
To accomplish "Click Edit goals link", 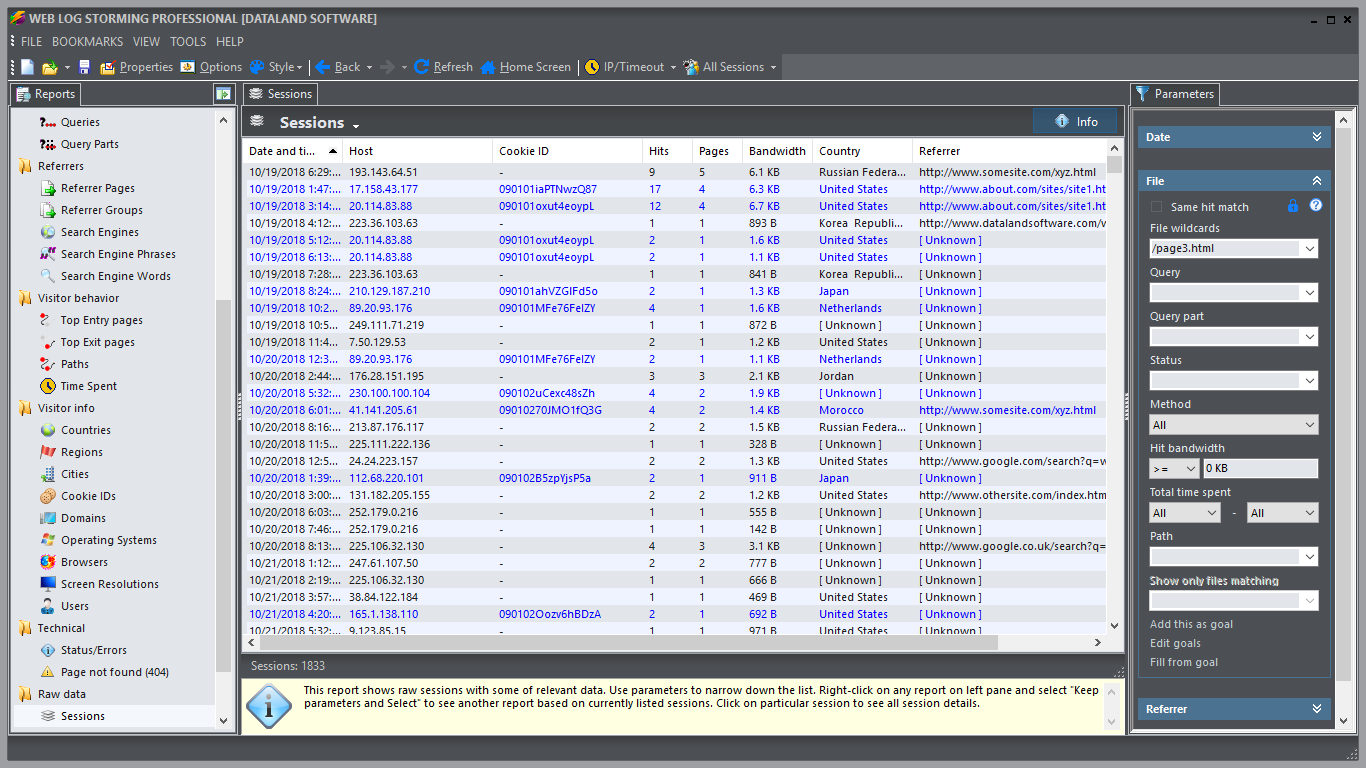I will [1175, 643].
